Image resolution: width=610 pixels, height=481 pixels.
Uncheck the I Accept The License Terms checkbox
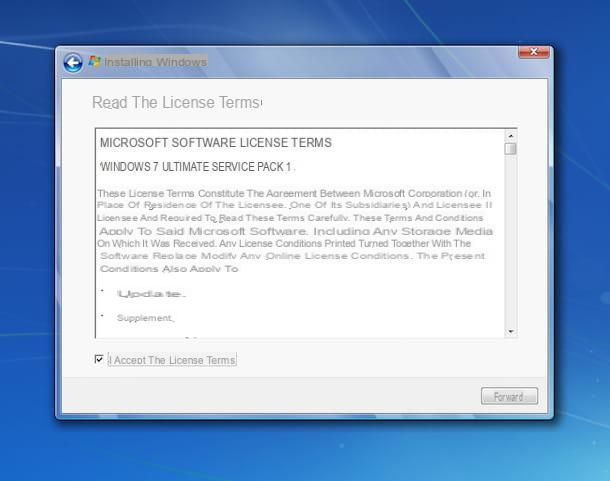pos(99,359)
